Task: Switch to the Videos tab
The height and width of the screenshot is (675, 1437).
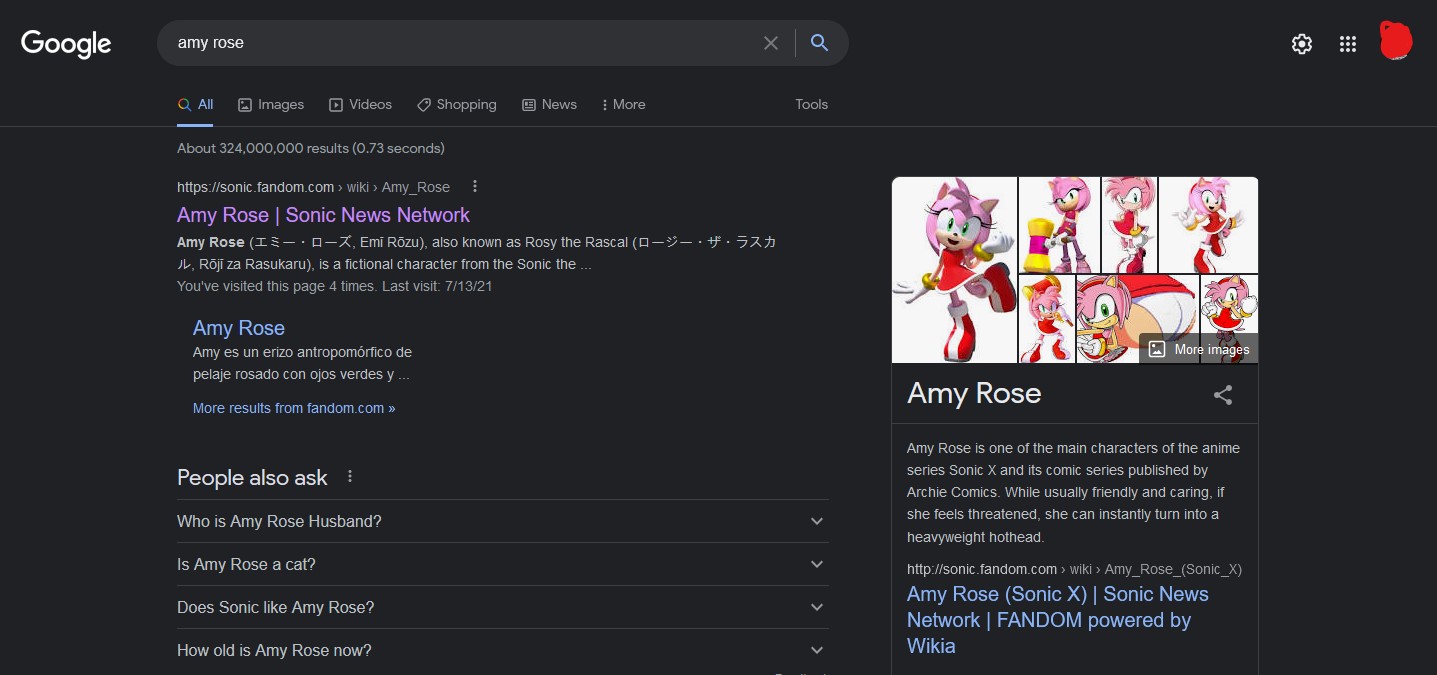Action: (361, 104)
